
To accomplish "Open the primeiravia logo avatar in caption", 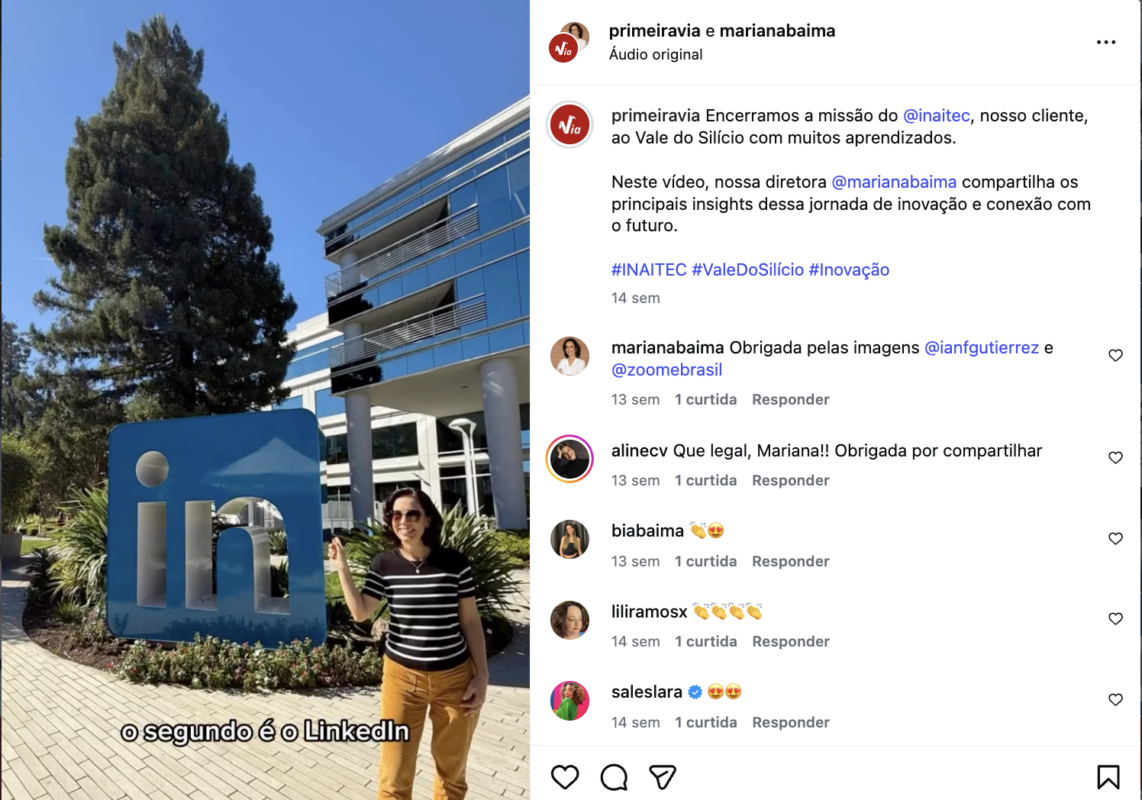I will click(x=570, y=125).
